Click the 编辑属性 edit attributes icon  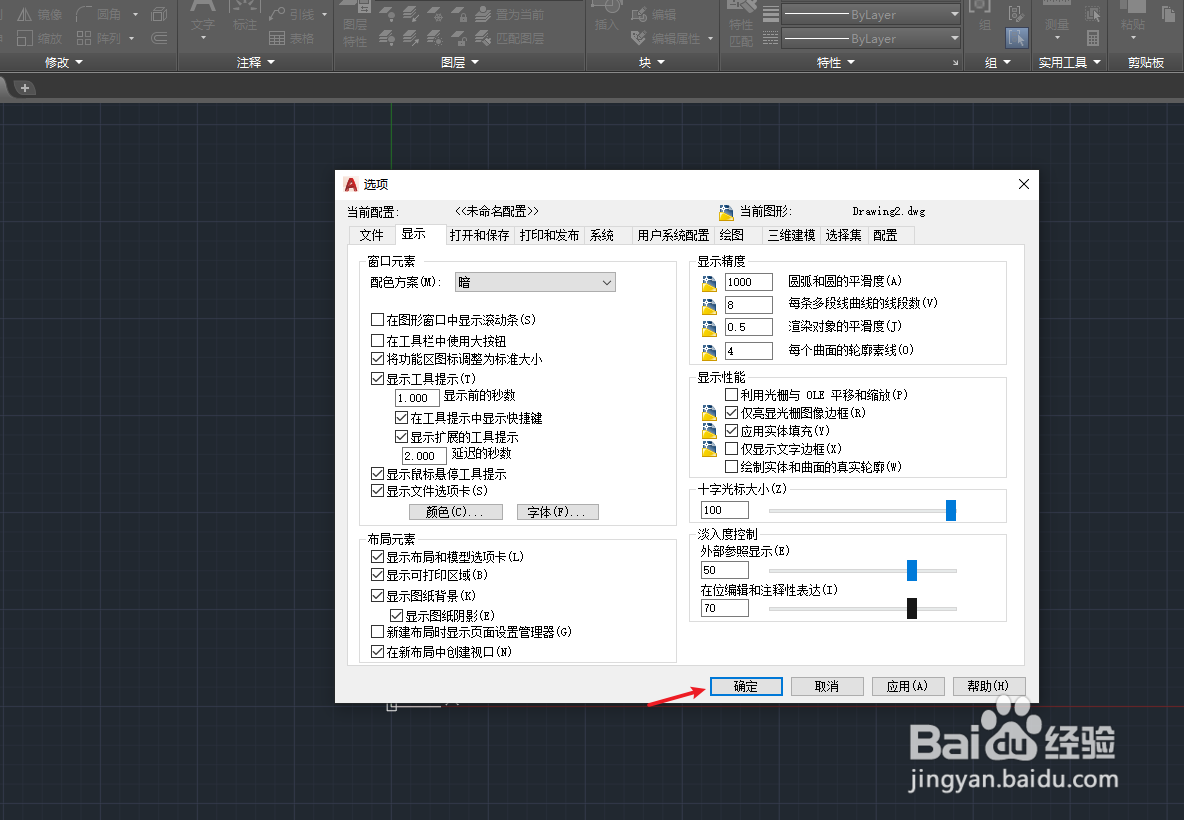click(639, 38)
